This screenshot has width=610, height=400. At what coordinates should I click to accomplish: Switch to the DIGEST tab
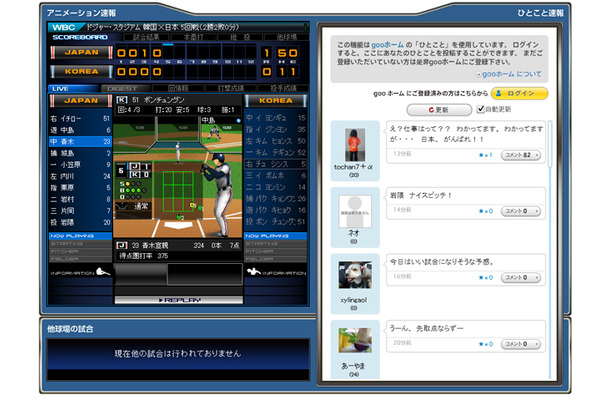[126, 89]
